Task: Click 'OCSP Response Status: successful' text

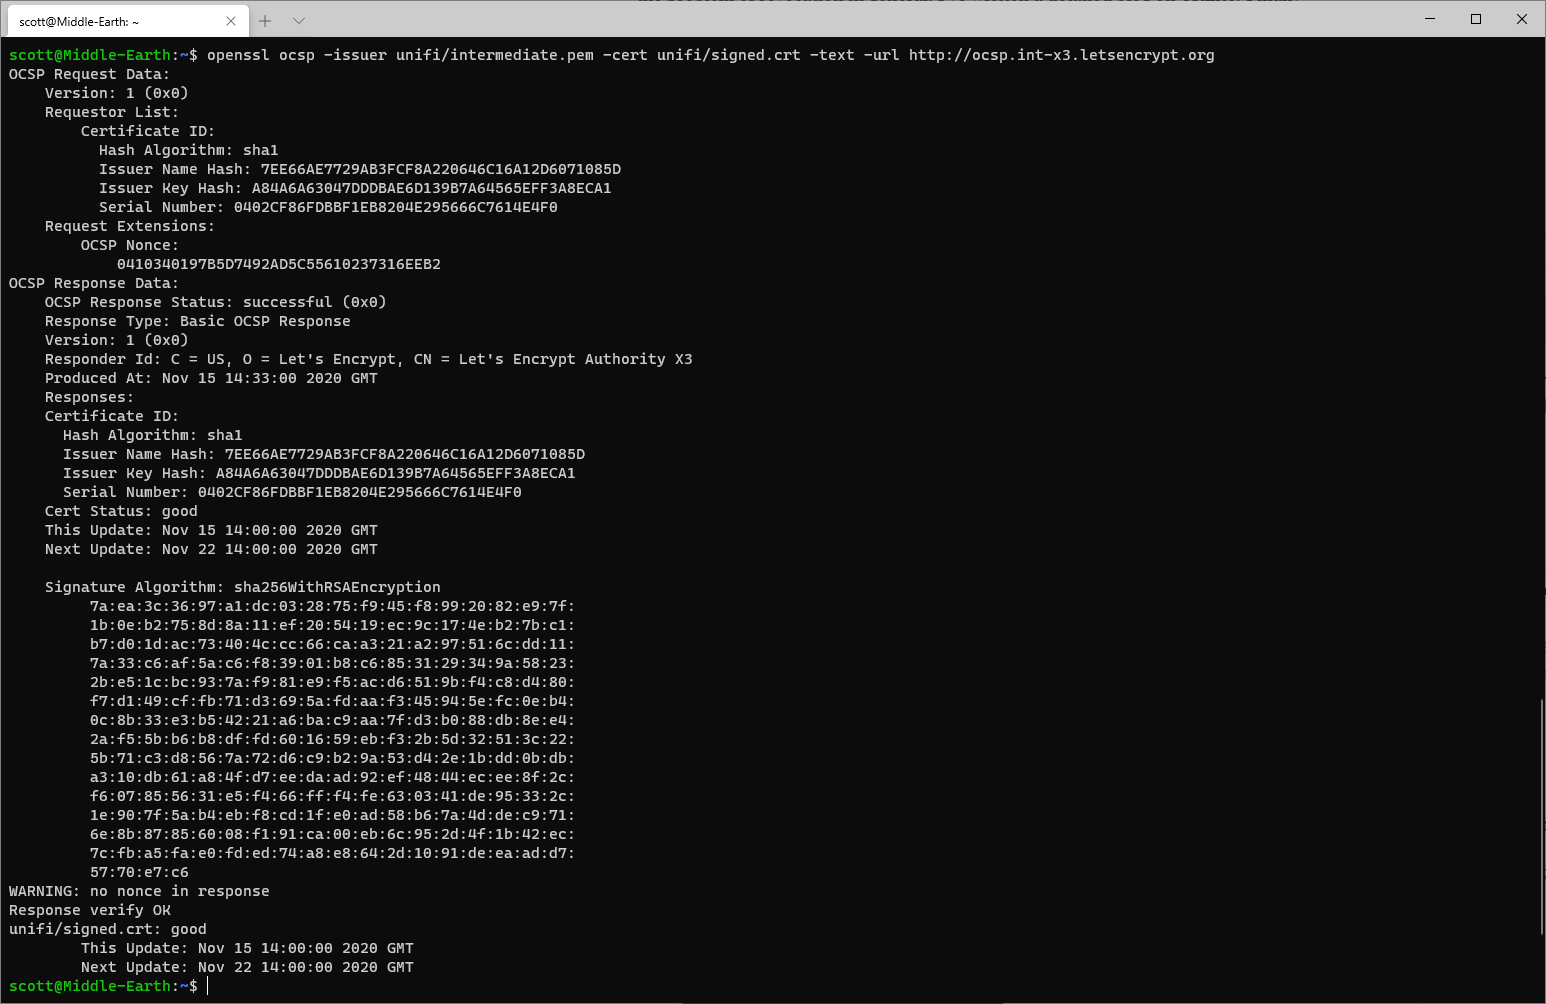Action: pyautogui.click(x=215, y=302)
